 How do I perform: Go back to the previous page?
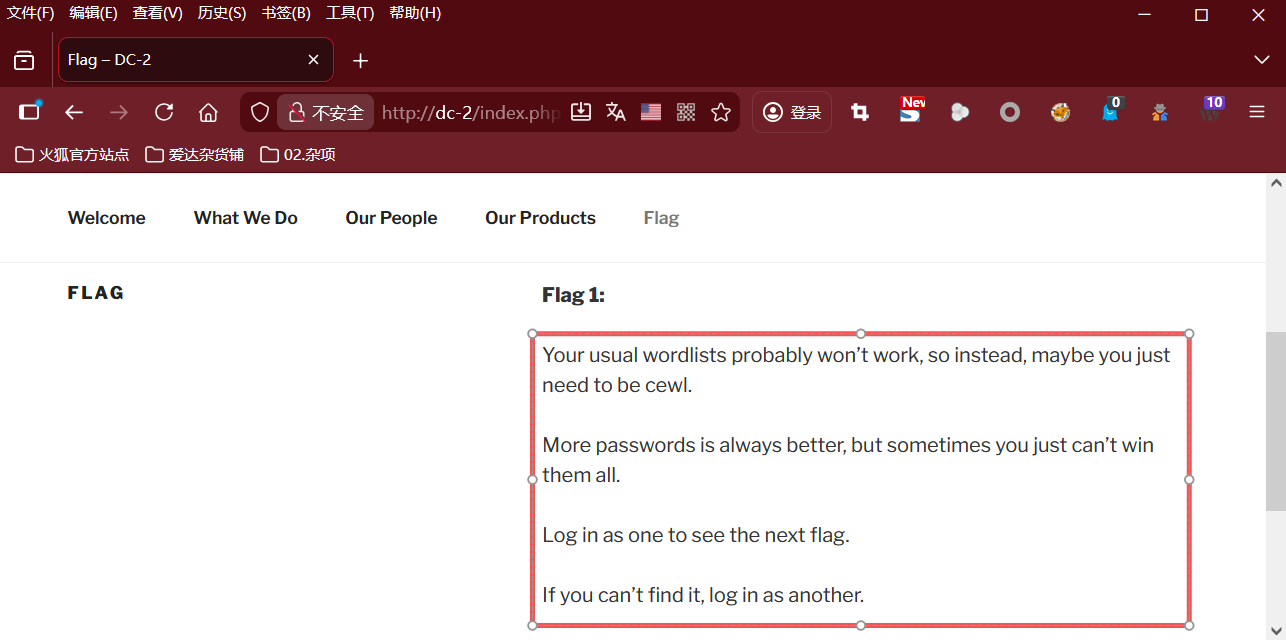[x=74, y=113]
